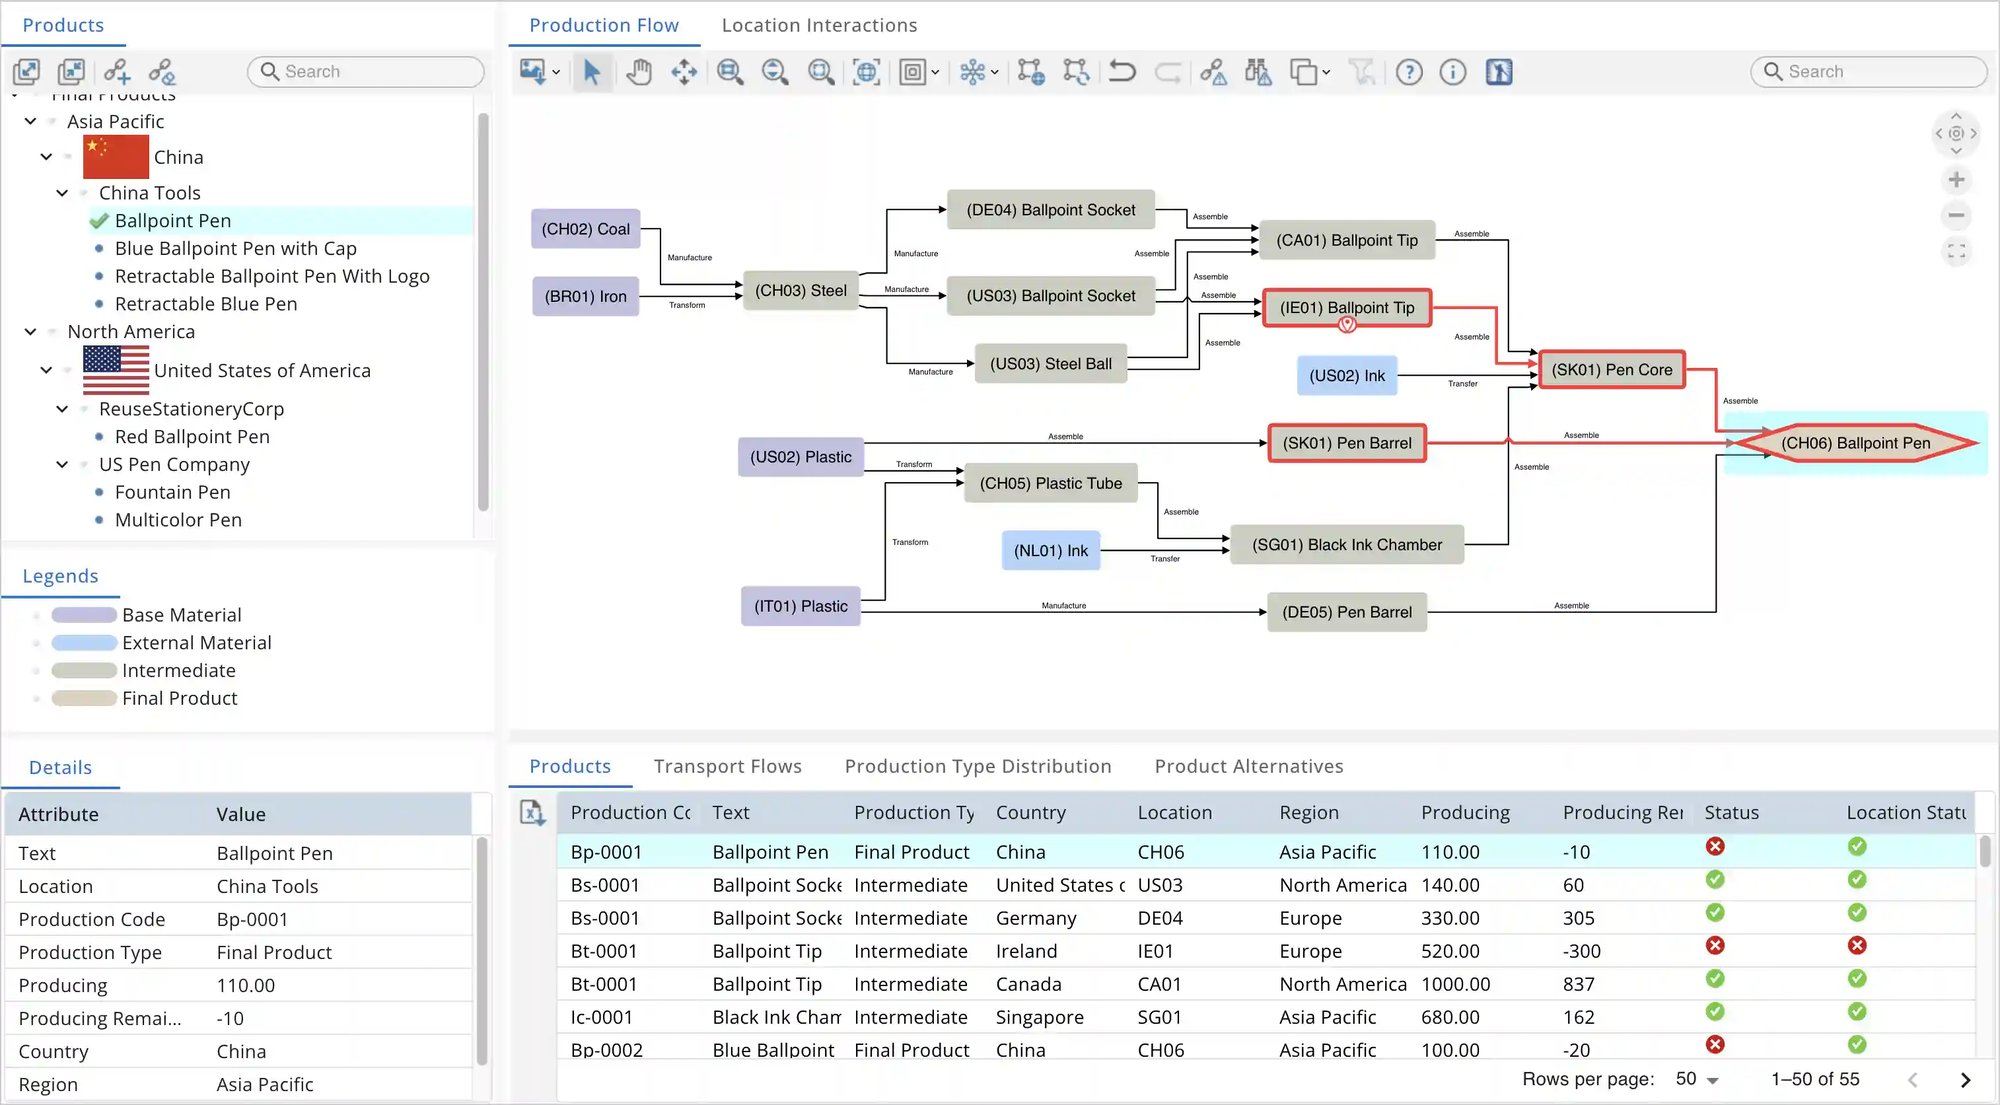Click the (NL01) Ink node

[x=1051, y=551]
